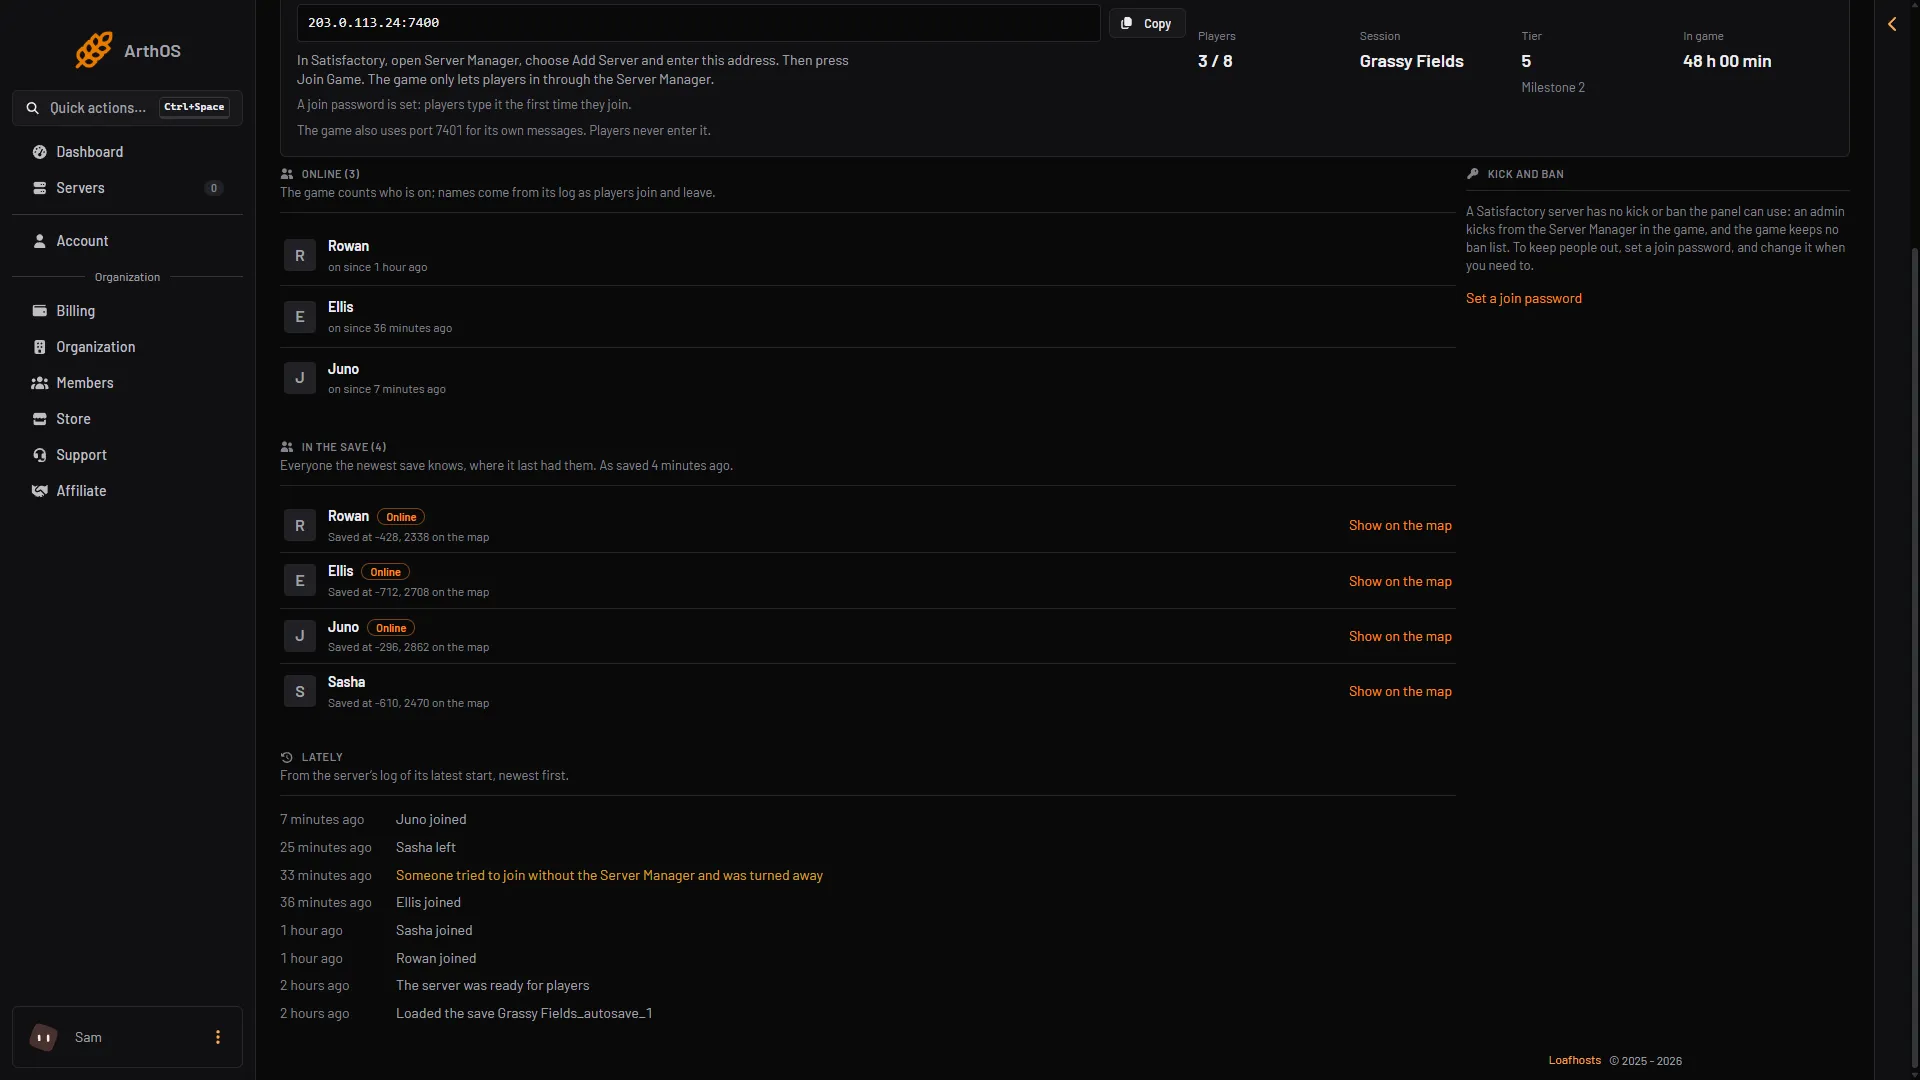The image size is (1920, 1080).
Task: Show Sasha on the map
Action: point(1400,692)
